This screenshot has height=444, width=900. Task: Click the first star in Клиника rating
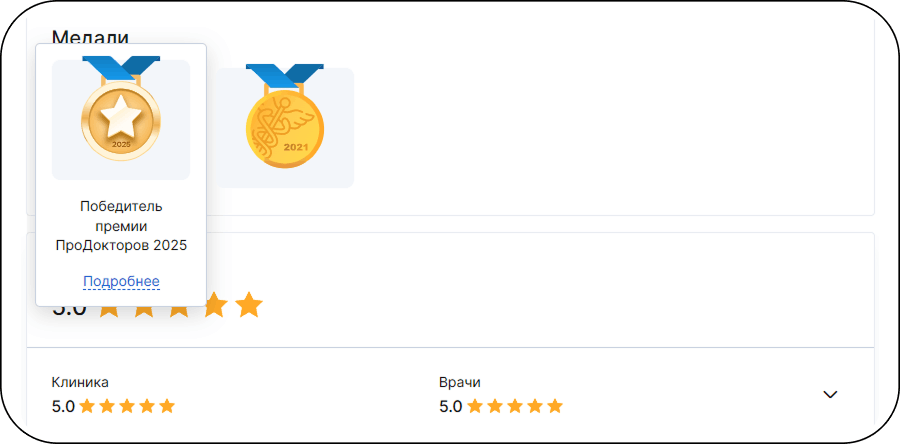[87, 406]
